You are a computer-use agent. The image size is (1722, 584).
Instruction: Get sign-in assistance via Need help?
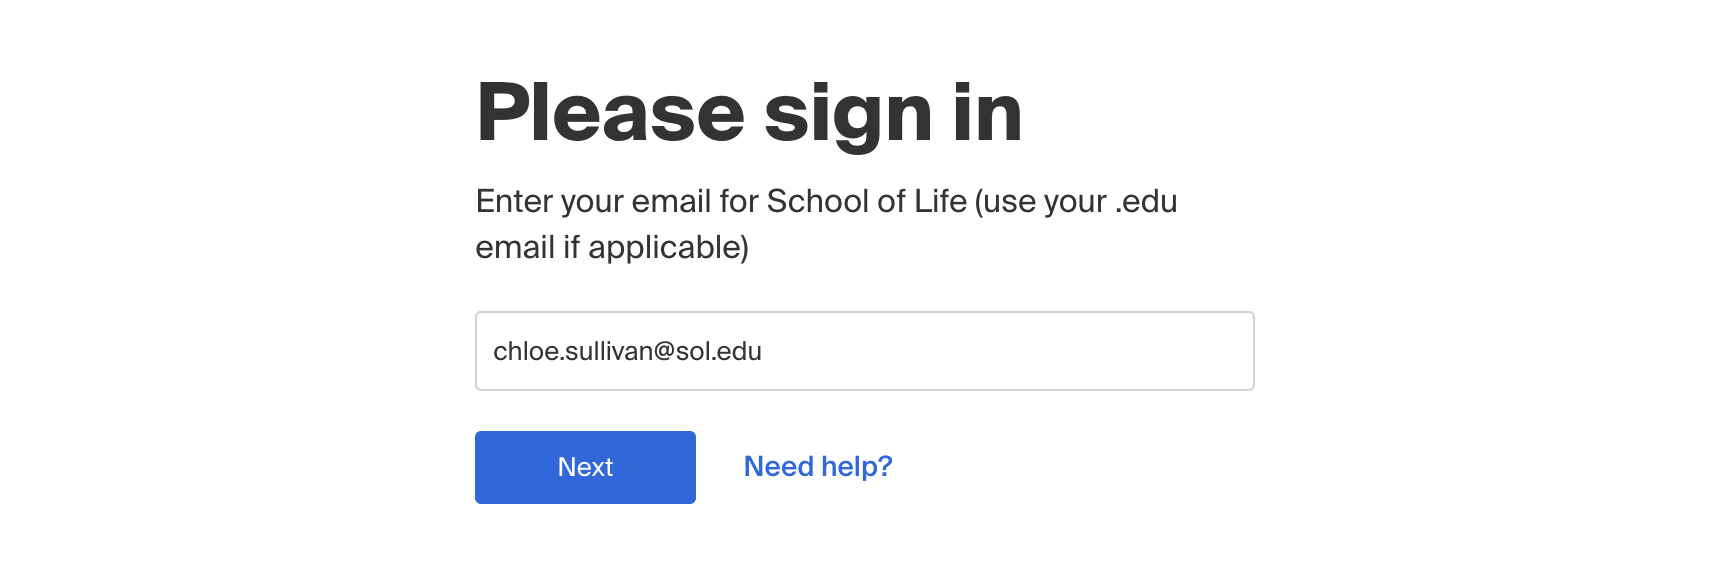click(x=817, y=467)
